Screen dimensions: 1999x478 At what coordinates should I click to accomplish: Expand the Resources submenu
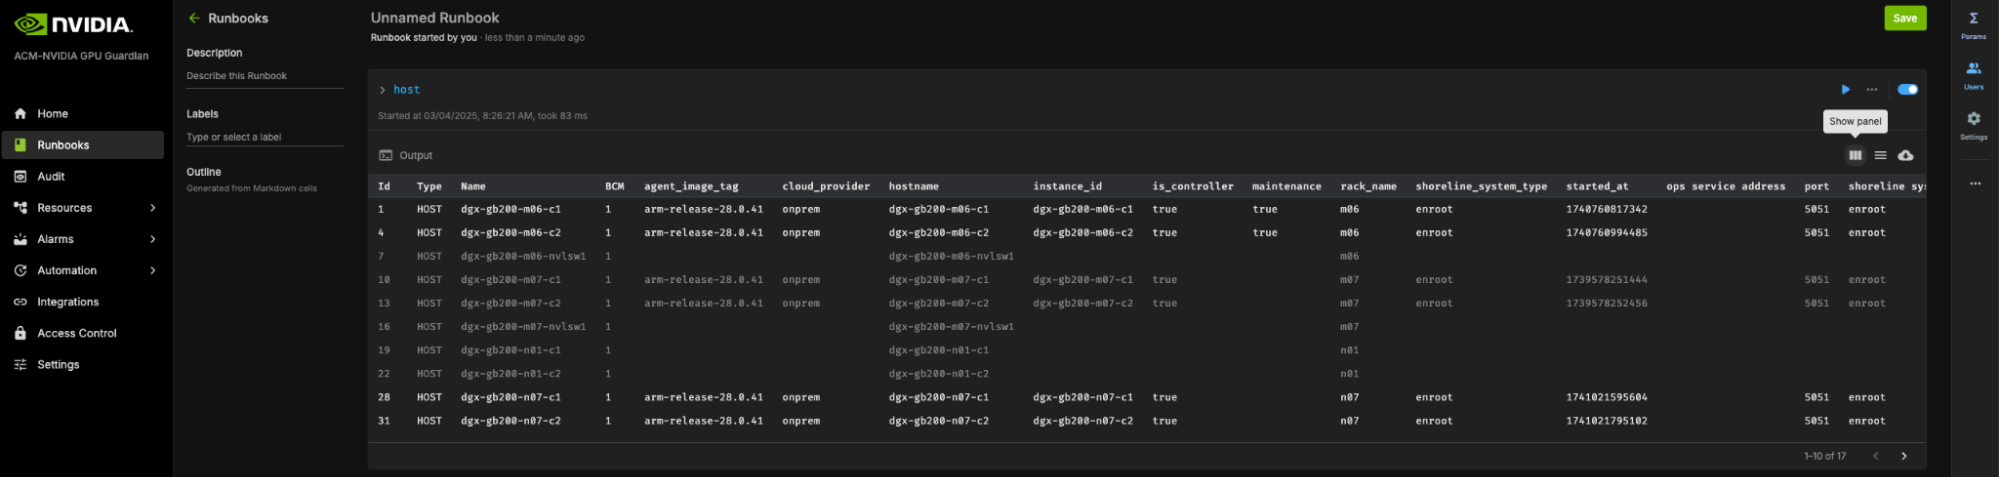(x=153, y=208)
